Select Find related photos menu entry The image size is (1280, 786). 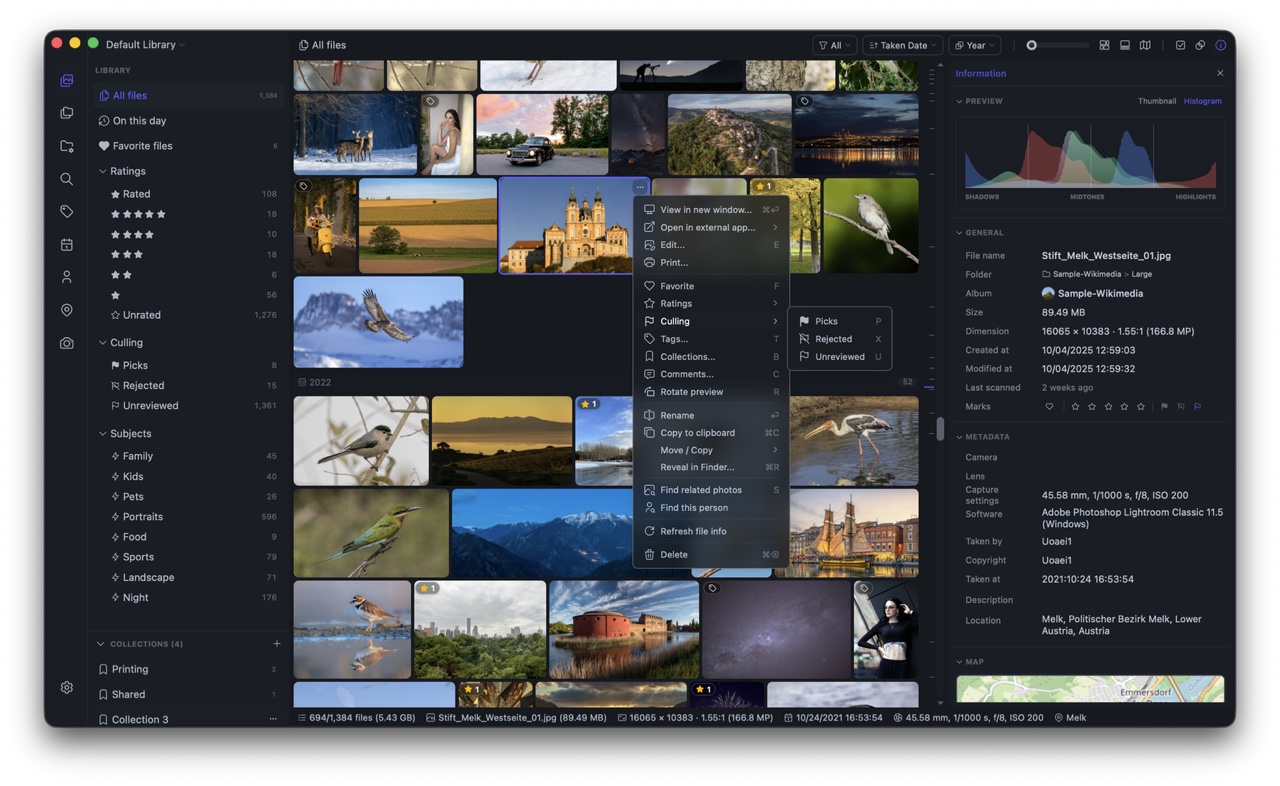click(711, 490)
